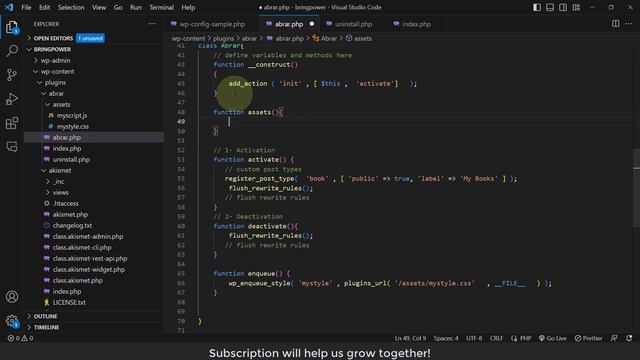Image resolution: width=640 pixels, height=360 pixels.
Task: Open Customize Layout icon
Action: tap(576, 7)
